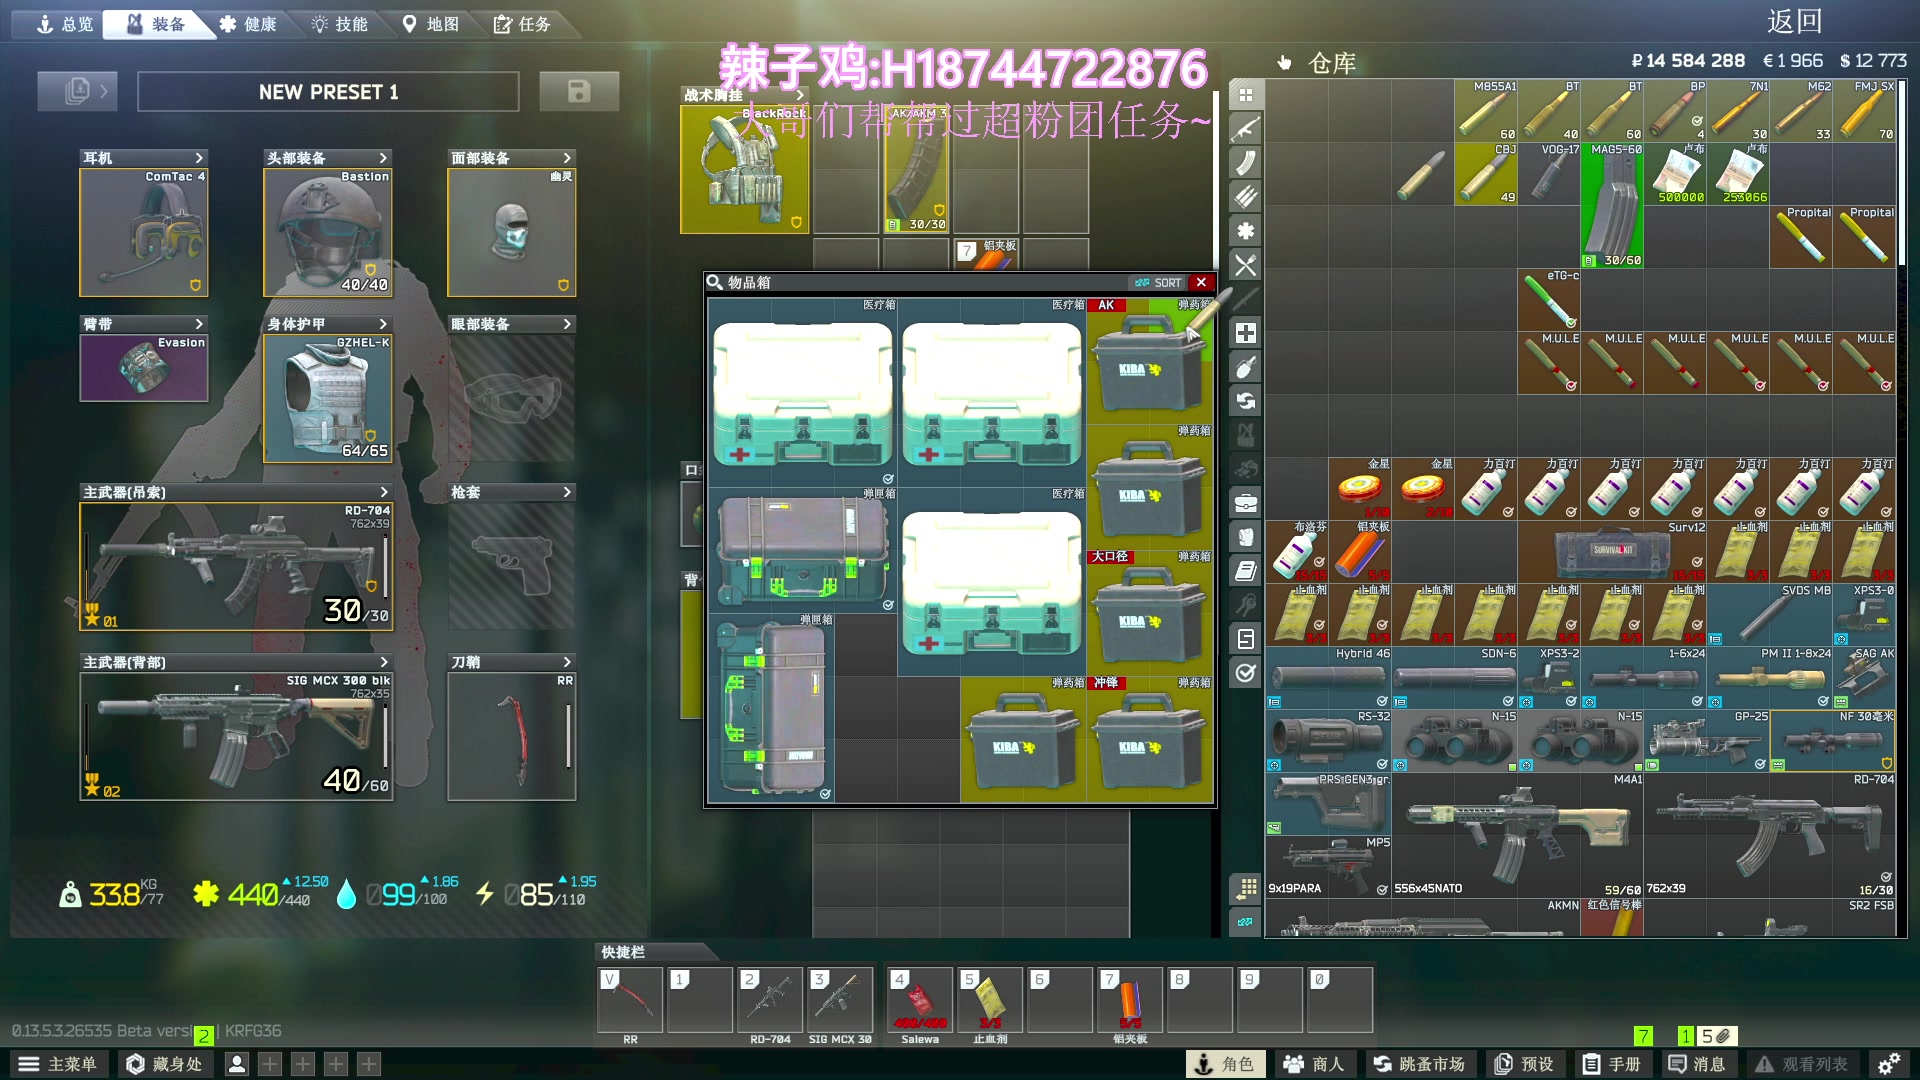Viewport: 1920px width, 1080px height.
Task: Select the 装备 tab
Action: click(157, 24)
